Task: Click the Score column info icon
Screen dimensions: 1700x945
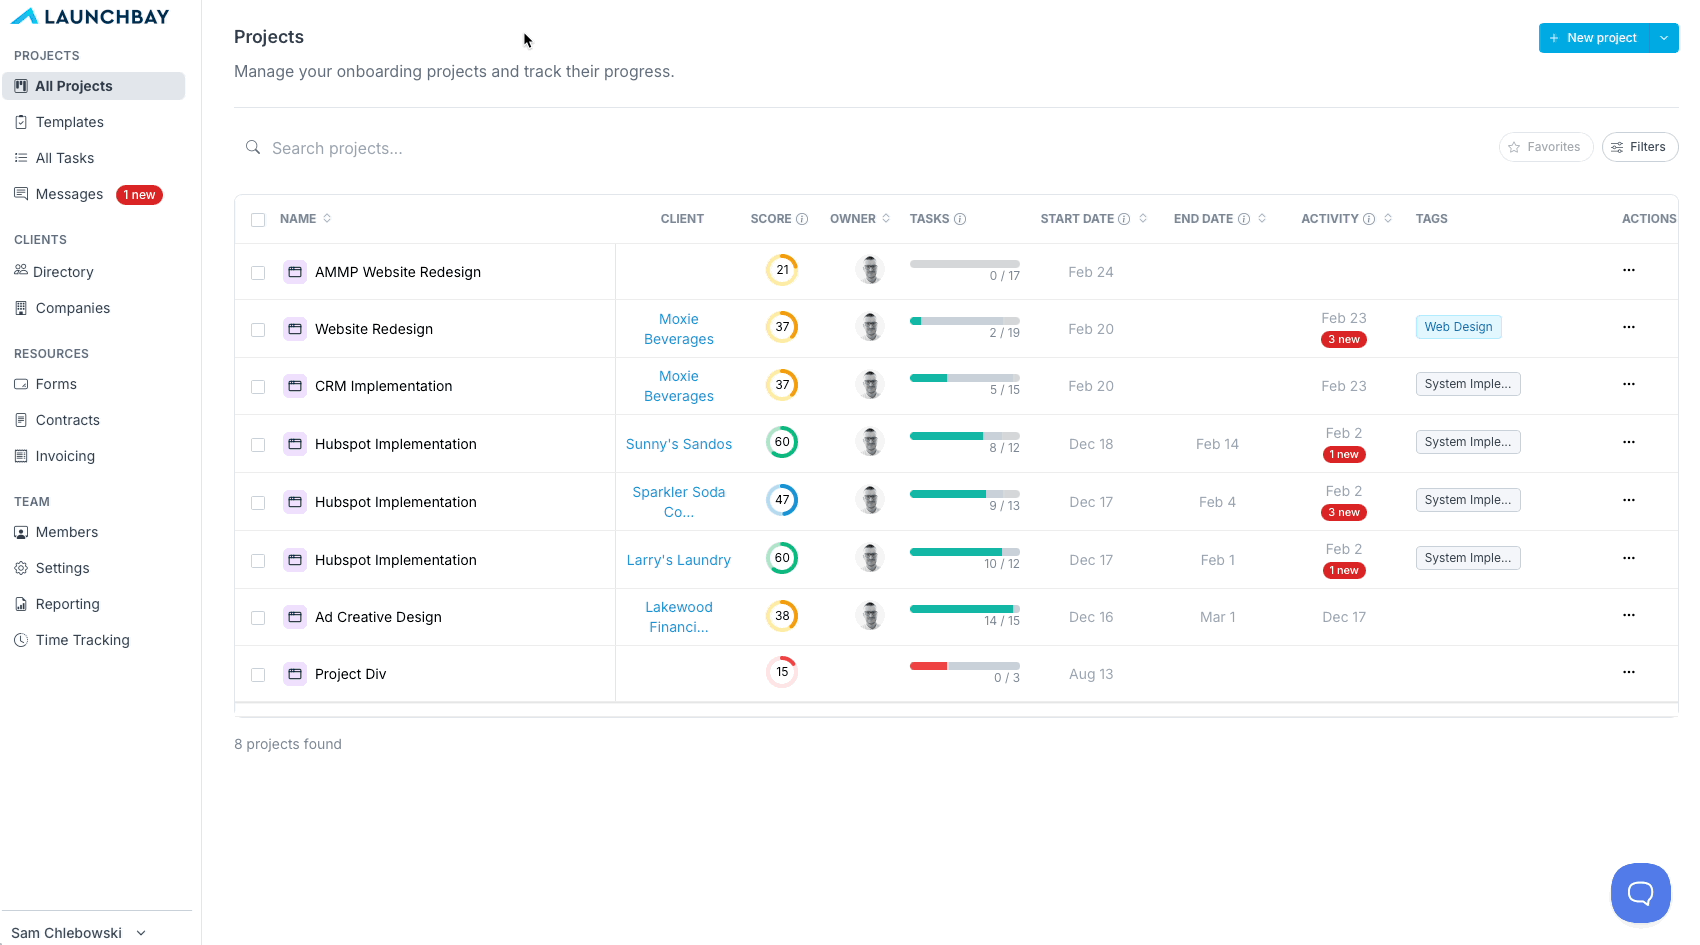Action: (802, 219)
